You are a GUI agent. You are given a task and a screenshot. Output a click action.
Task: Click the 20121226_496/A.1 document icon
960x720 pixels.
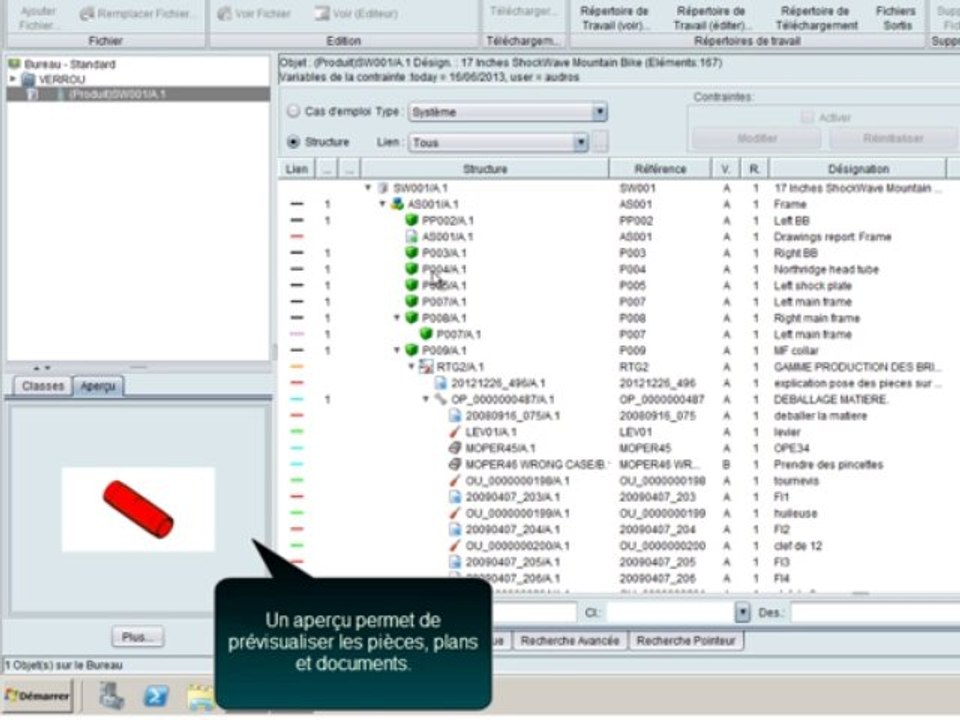[441, 383]
